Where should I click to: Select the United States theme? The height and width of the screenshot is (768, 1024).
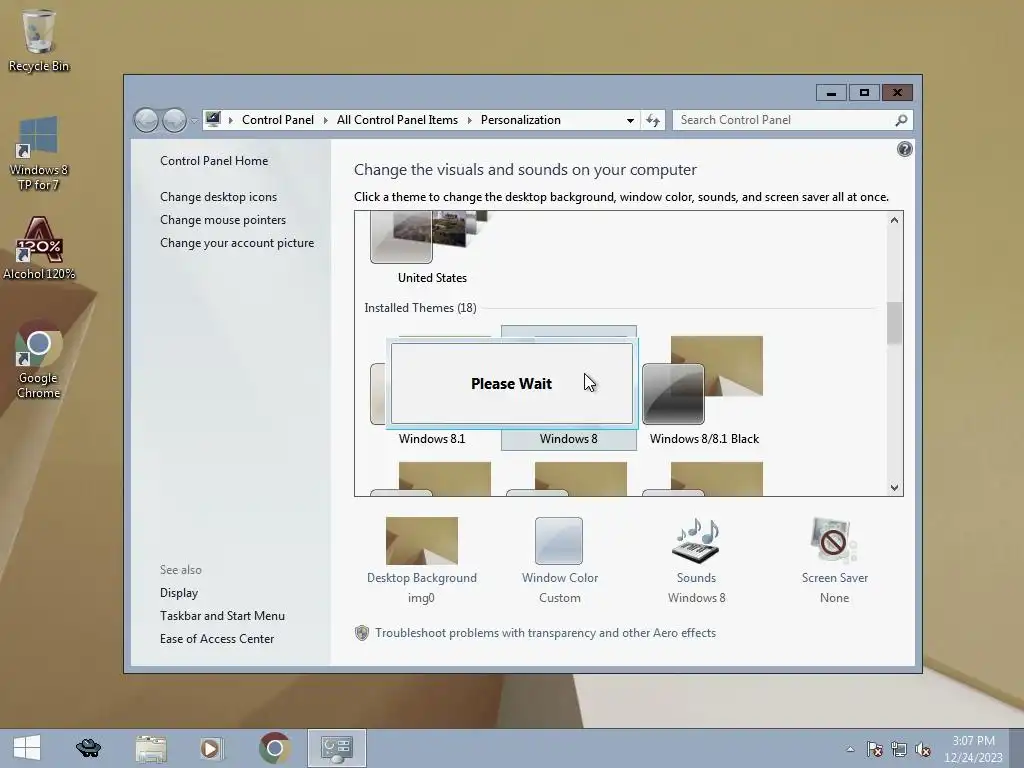point(432,248)
